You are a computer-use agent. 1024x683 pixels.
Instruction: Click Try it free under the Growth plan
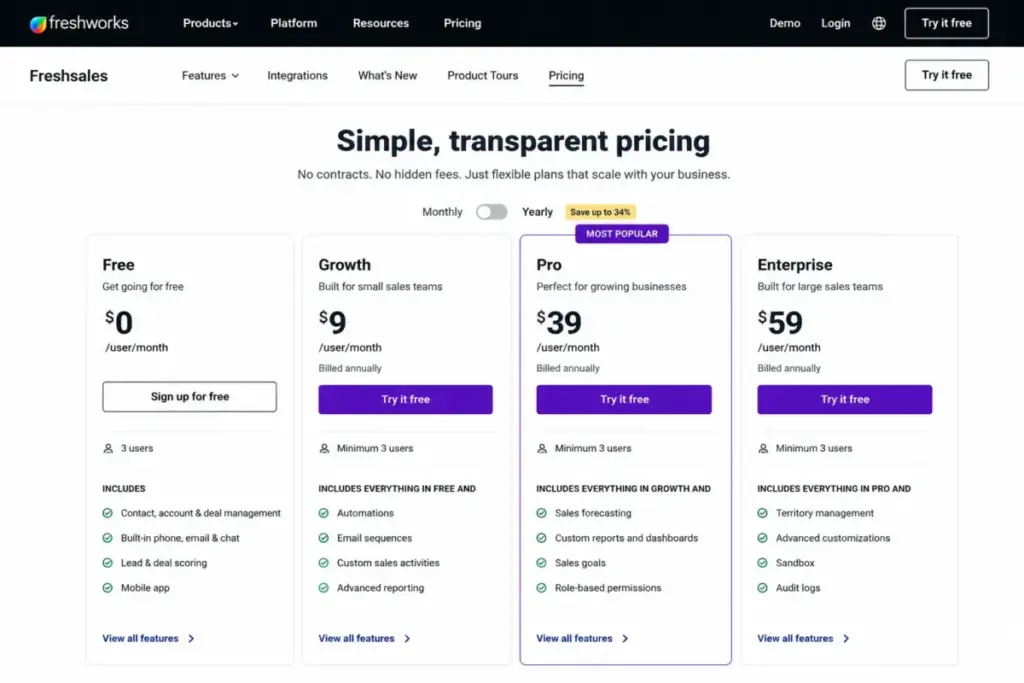[406, 400]
